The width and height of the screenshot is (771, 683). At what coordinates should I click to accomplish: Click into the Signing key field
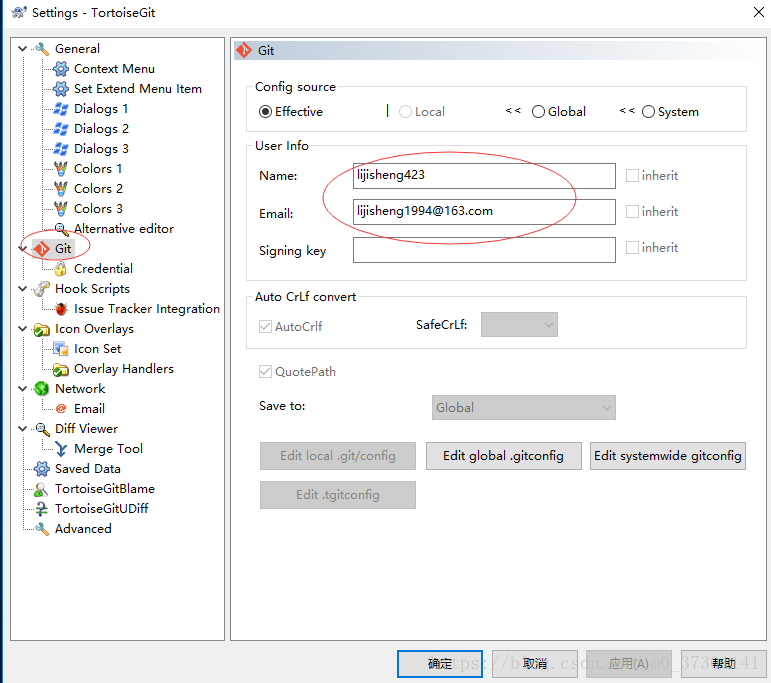coord(484,250)
